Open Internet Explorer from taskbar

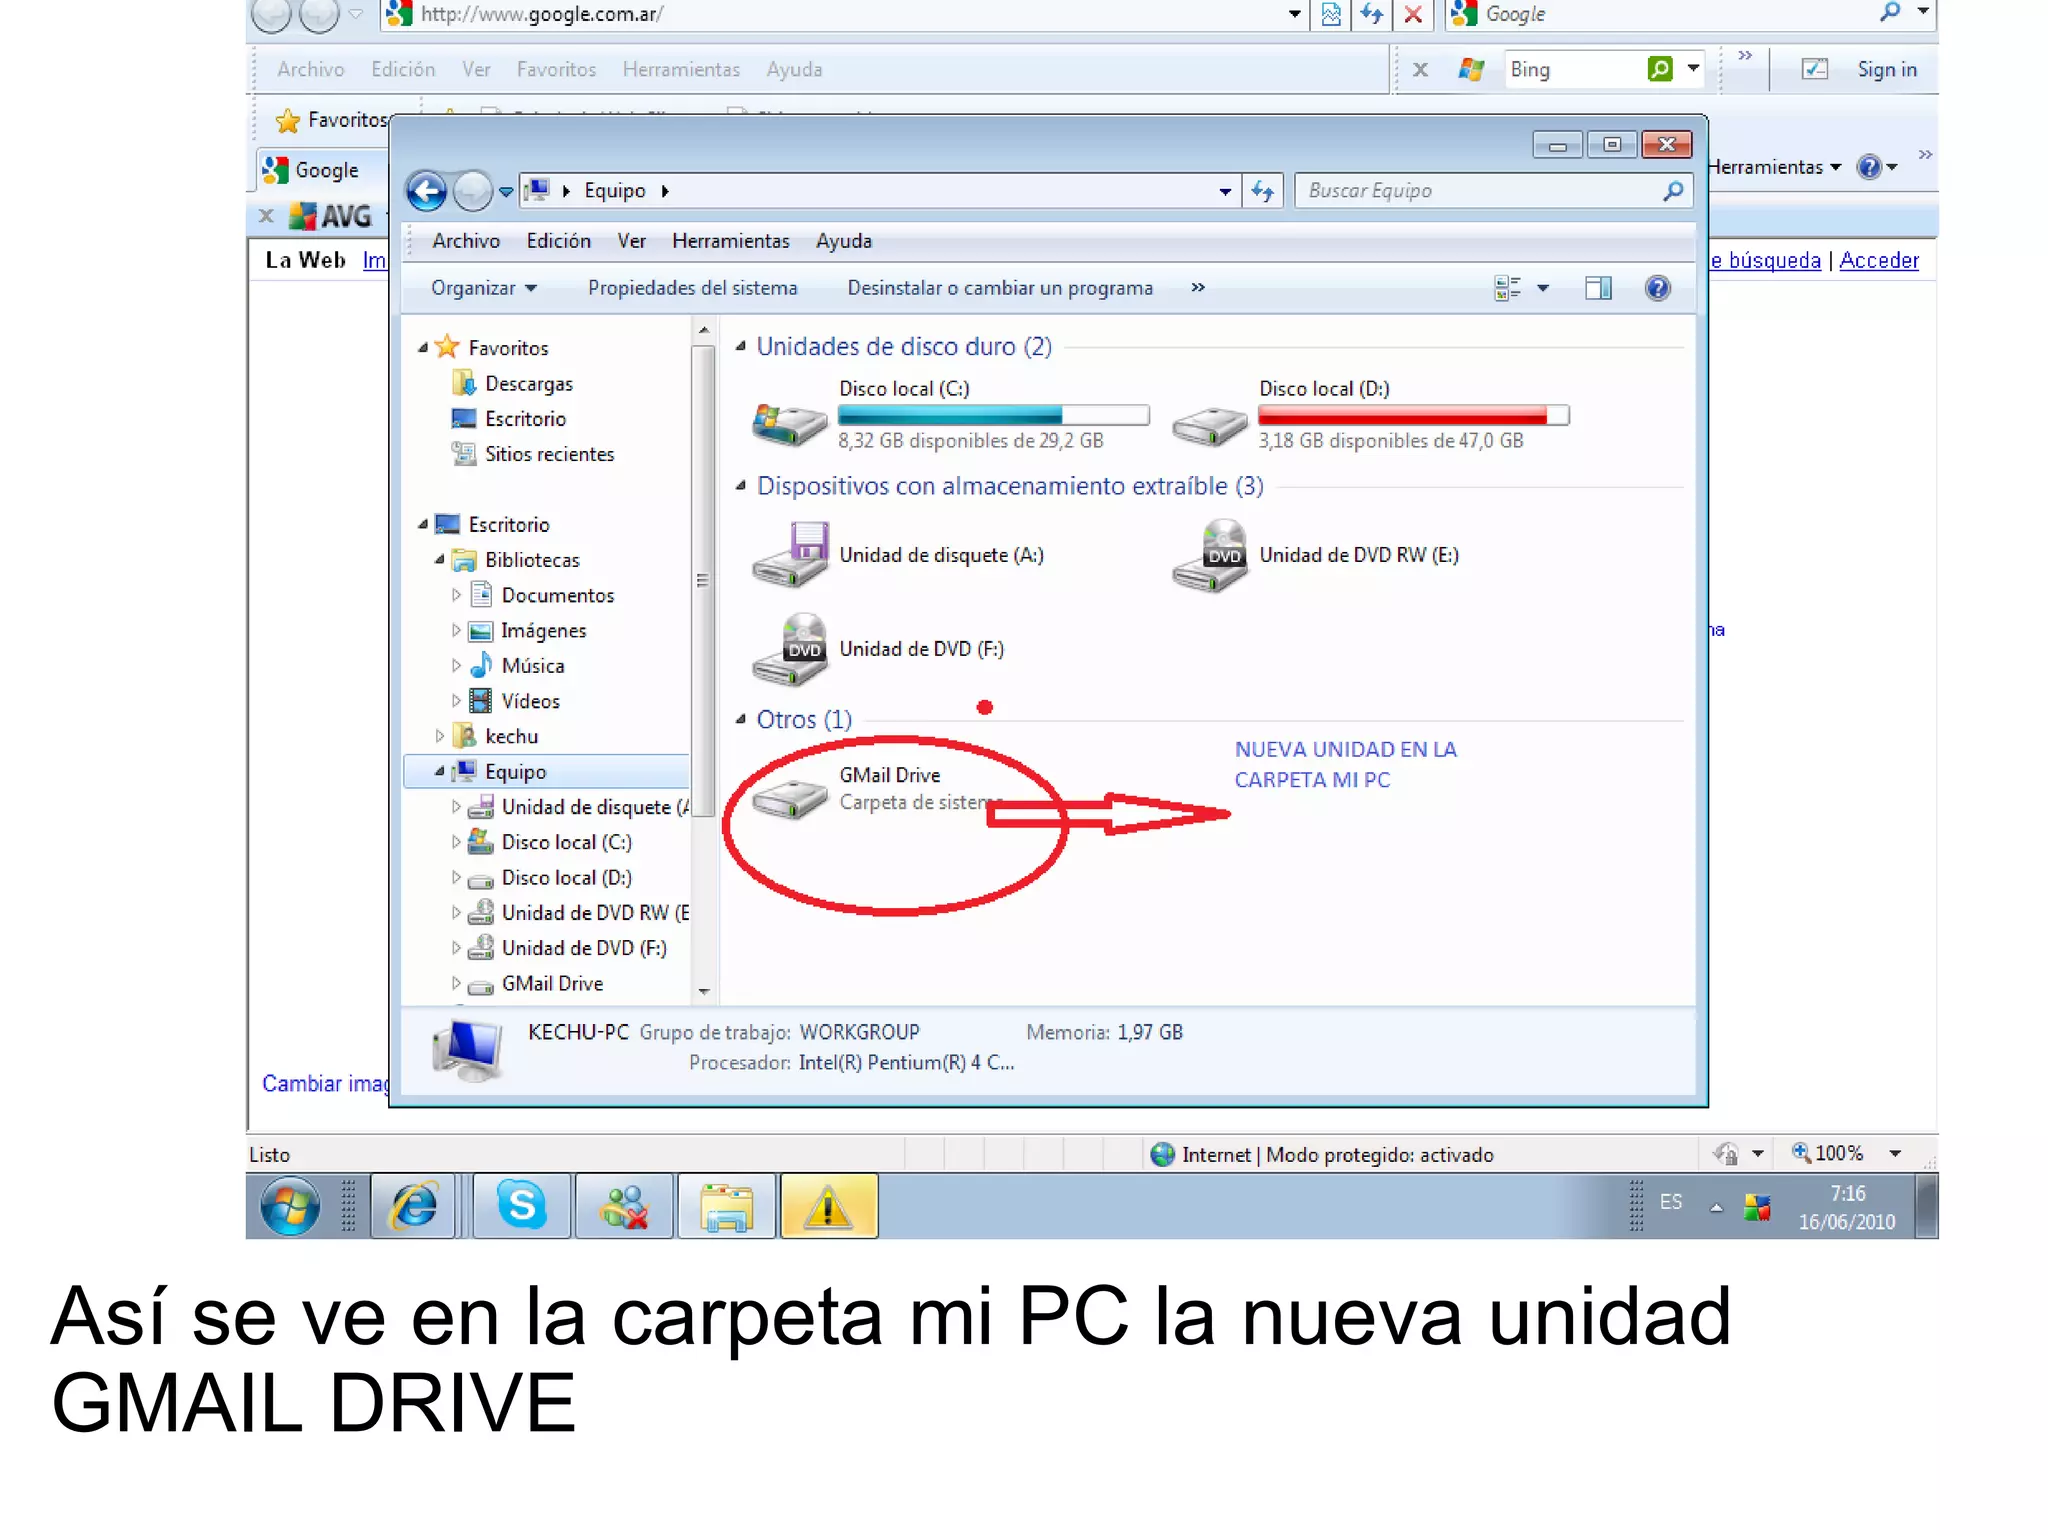(x=414, y=1206)
